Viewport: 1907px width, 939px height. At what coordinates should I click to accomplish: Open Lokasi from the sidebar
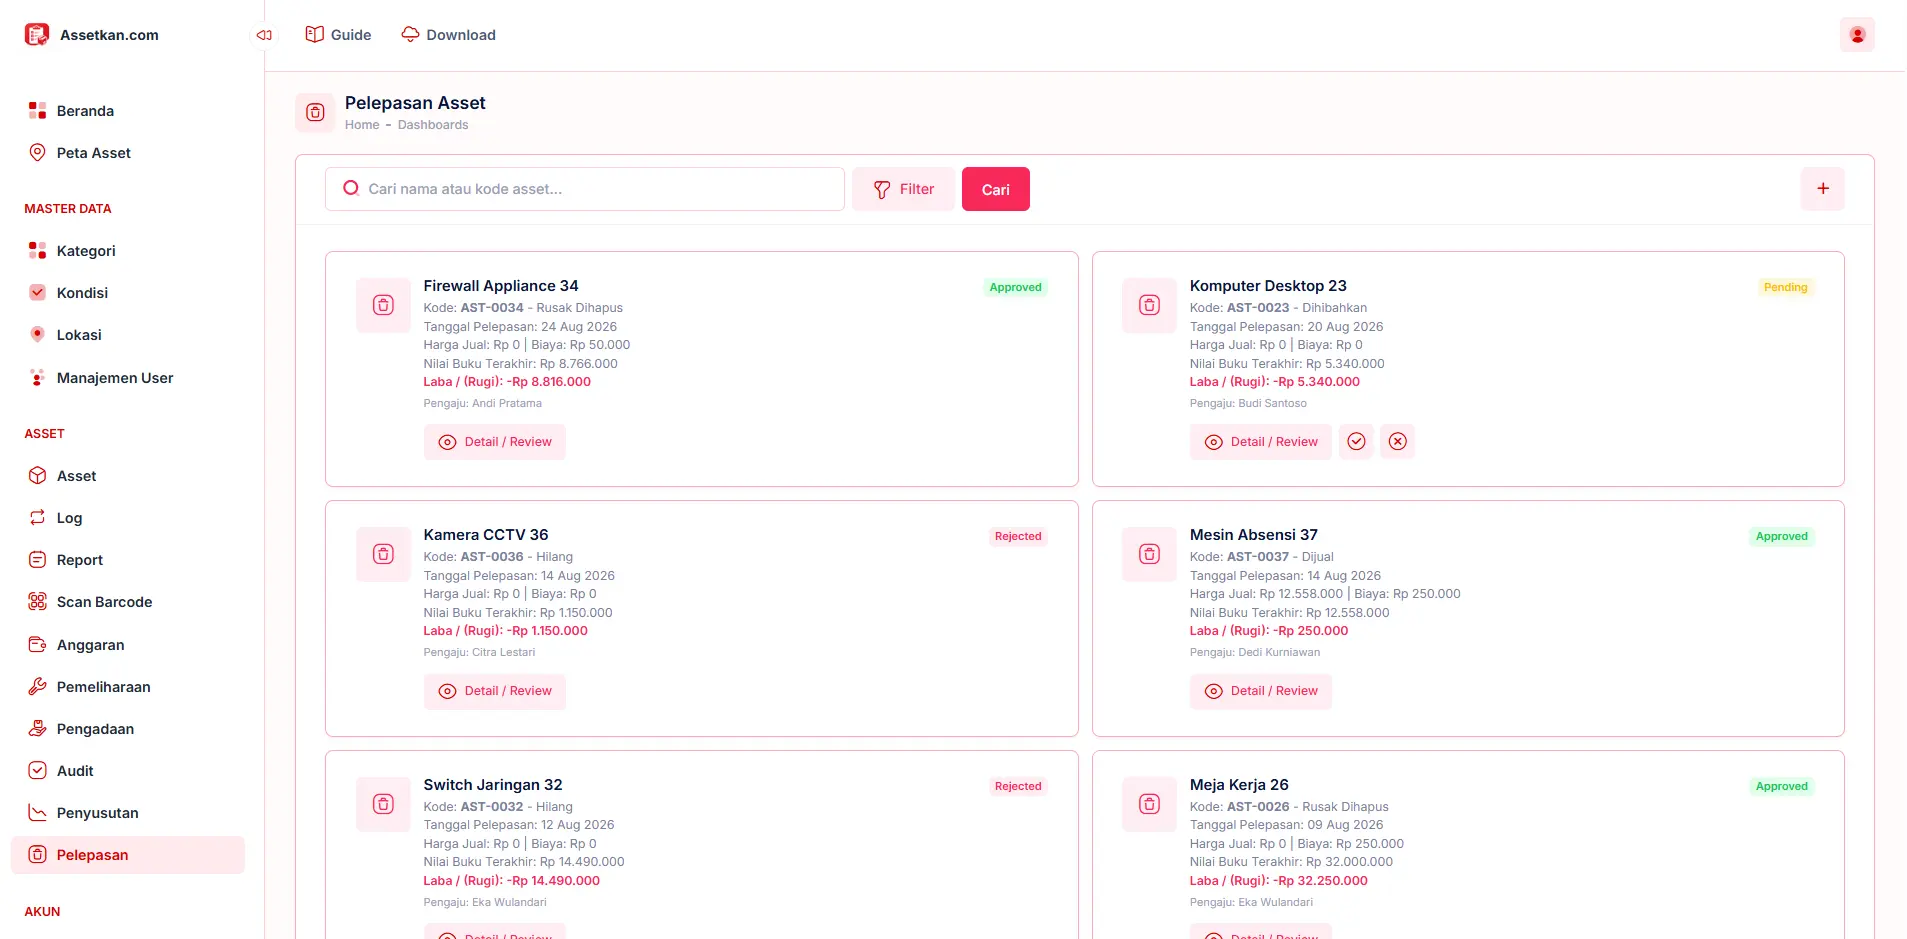[128, 335]
